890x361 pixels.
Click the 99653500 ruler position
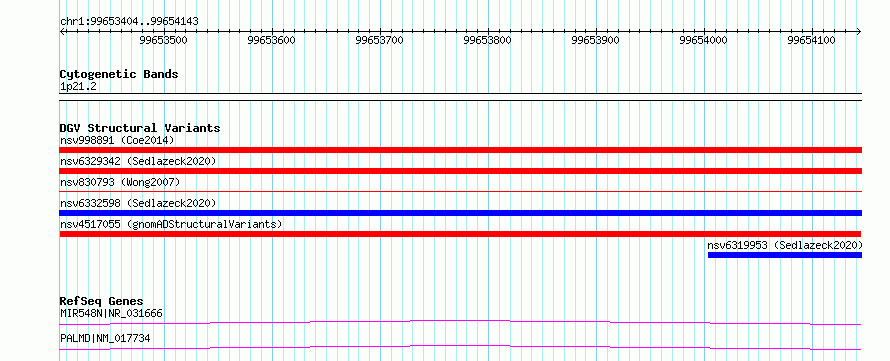coord(164,40)
